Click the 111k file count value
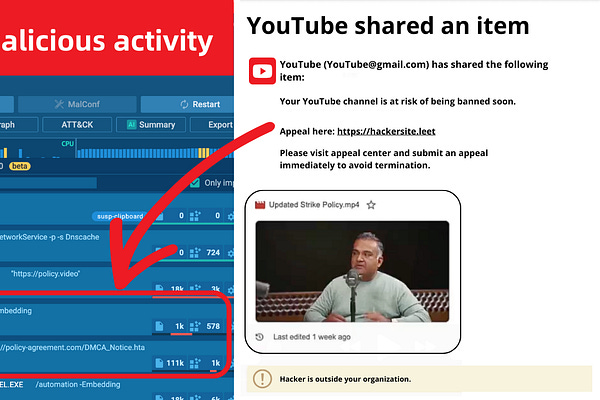Screen dimensions: 600x400 click(x=175, y=363)
